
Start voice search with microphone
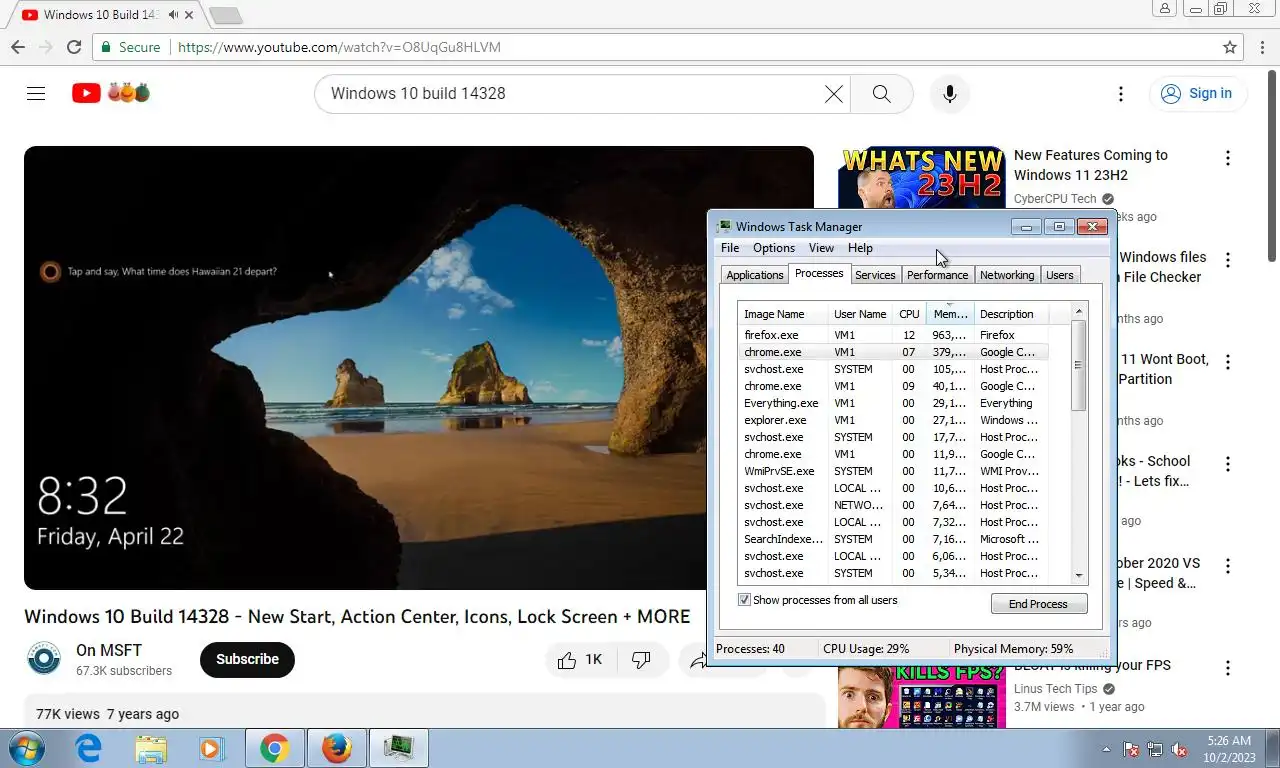(x=949, y=93)
